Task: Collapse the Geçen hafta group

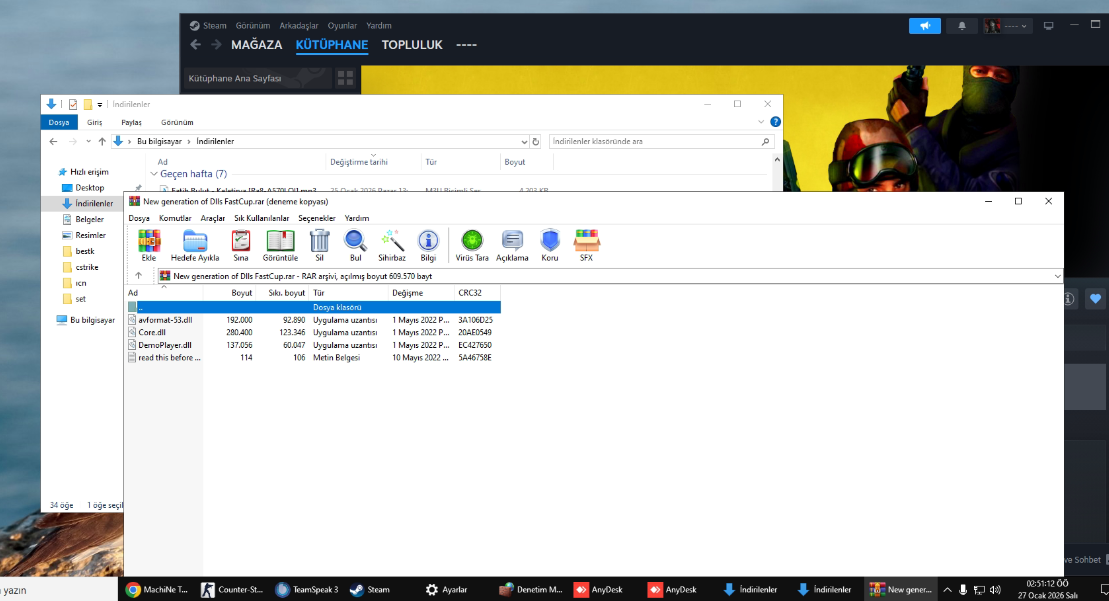Action: [x=153, y=174]
